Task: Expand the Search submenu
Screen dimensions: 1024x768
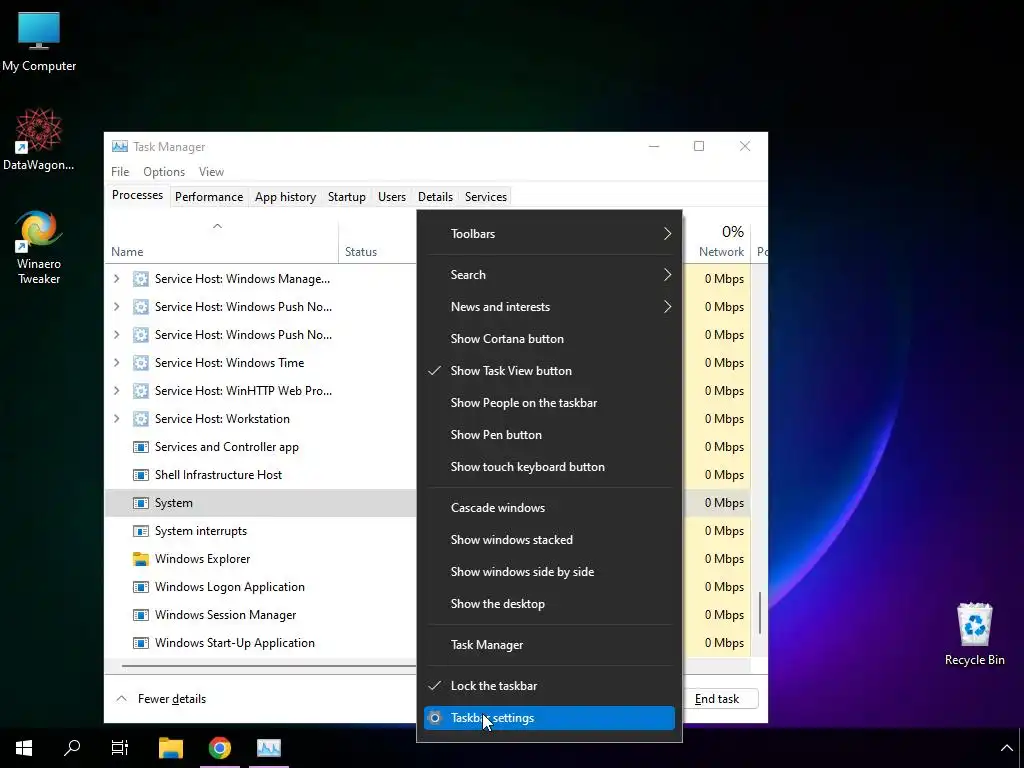Action: click(549, 275)
